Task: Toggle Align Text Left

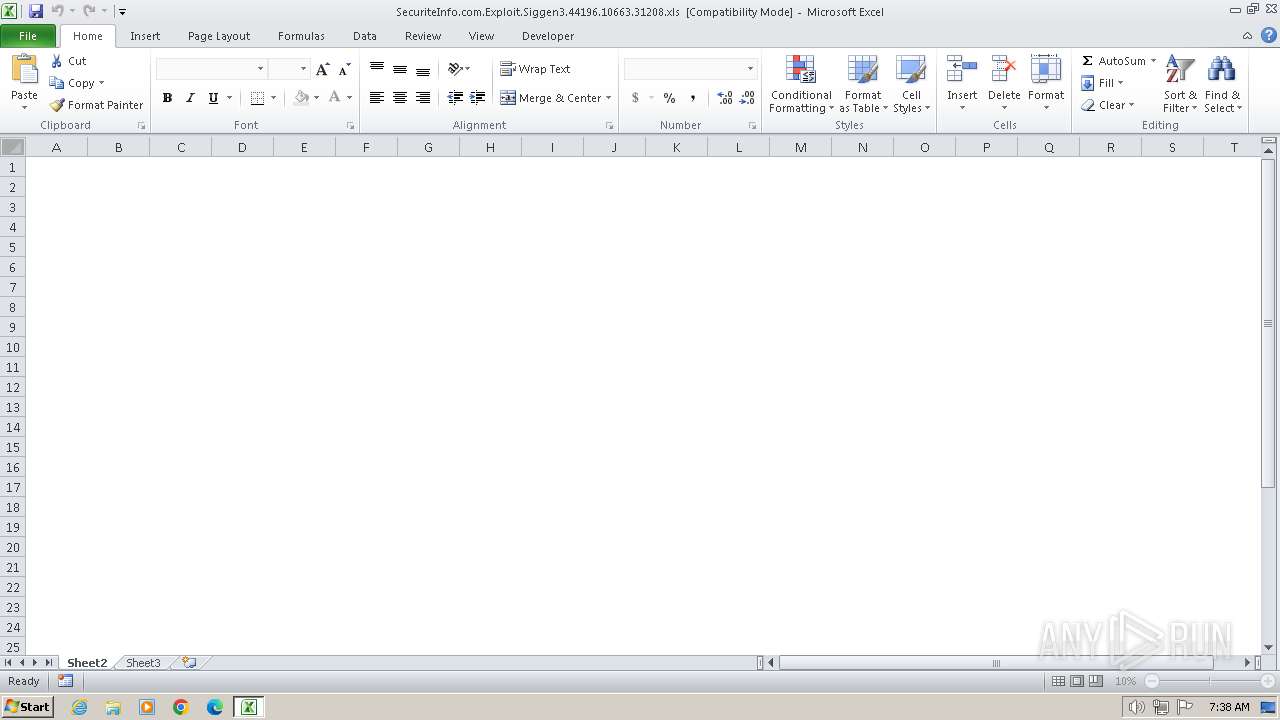Action: (x=377, y=98)
